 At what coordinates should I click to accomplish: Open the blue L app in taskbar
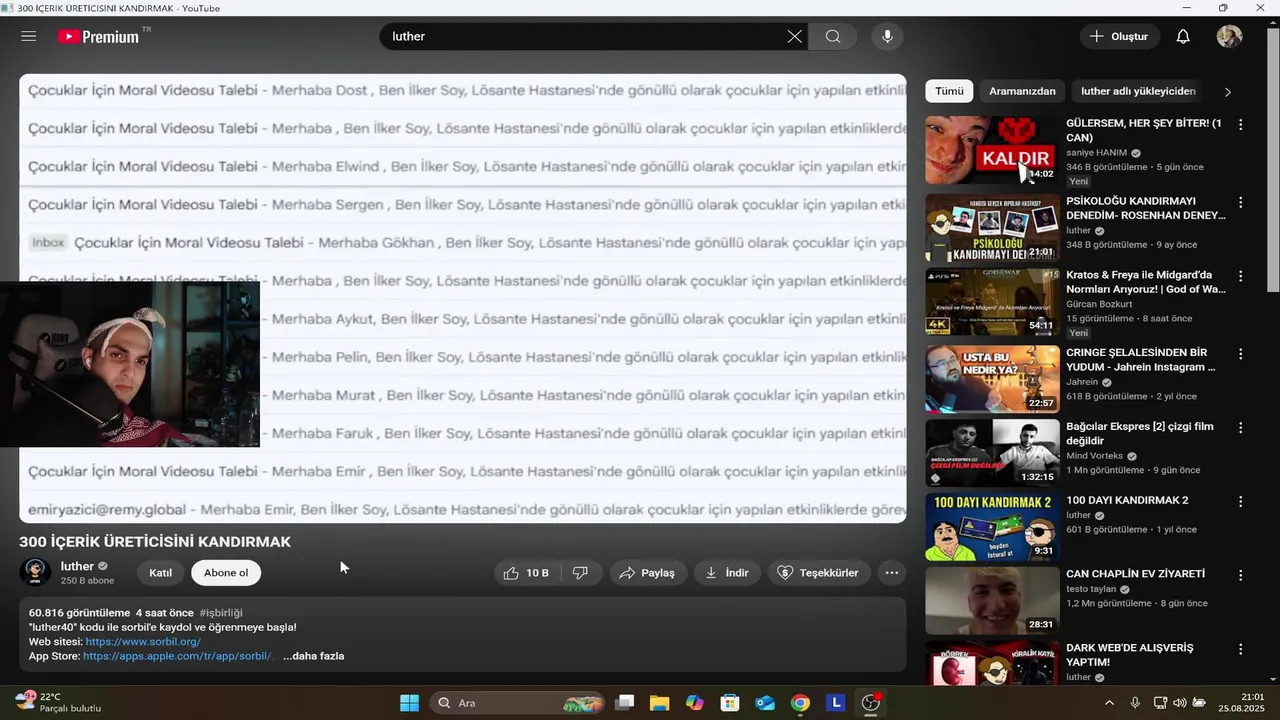point(836,703)
